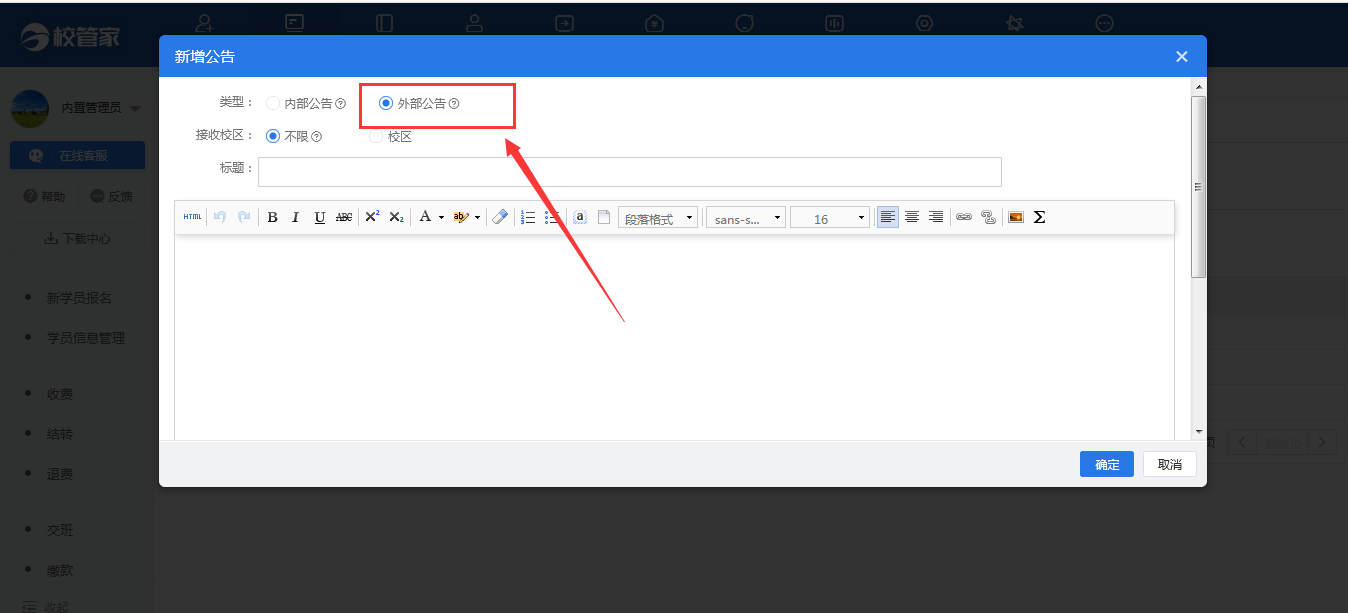Open the sans-serif font family dropdown
This screenshot has width=1348, height=613.
[x=746, y=218]
